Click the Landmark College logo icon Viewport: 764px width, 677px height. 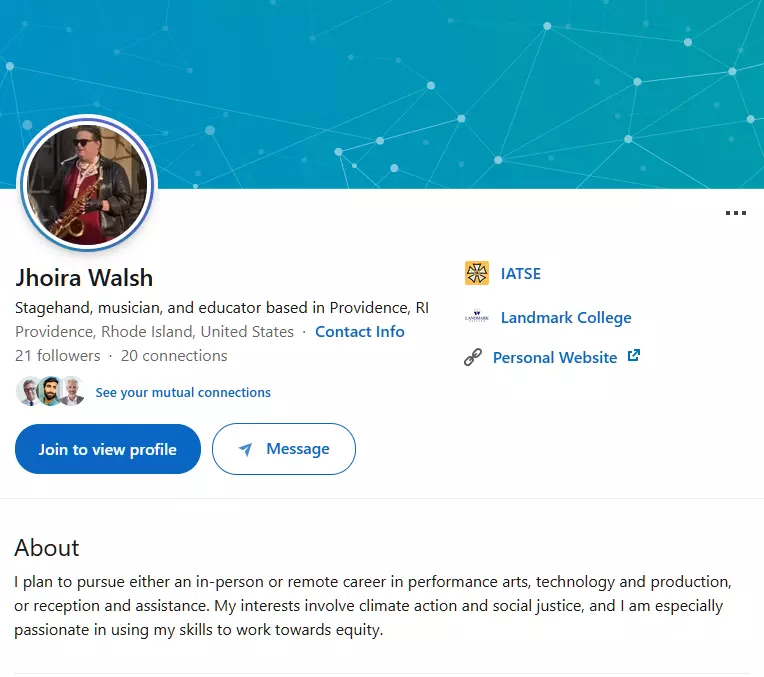coord(477,318)
